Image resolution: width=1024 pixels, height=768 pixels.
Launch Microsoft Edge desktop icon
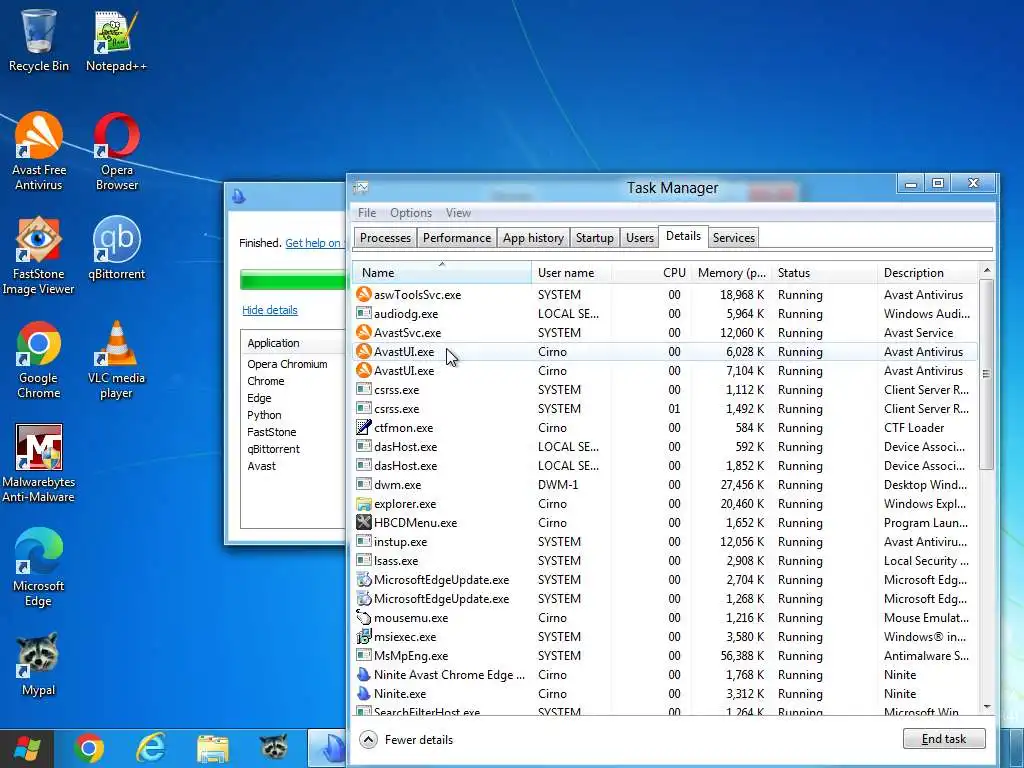[x=39, y=567]
